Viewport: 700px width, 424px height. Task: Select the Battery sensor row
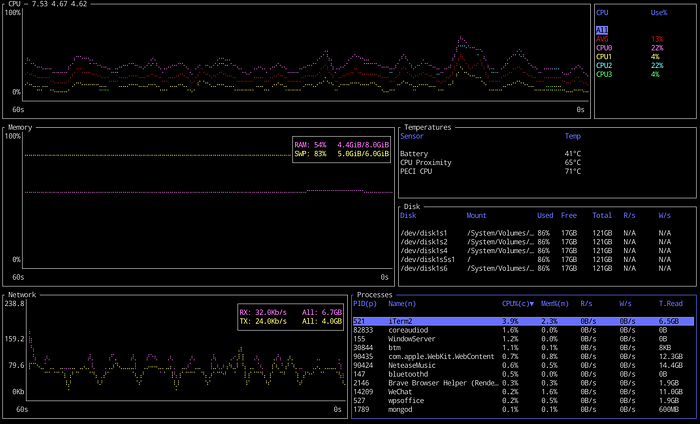[x=491, y=154]
